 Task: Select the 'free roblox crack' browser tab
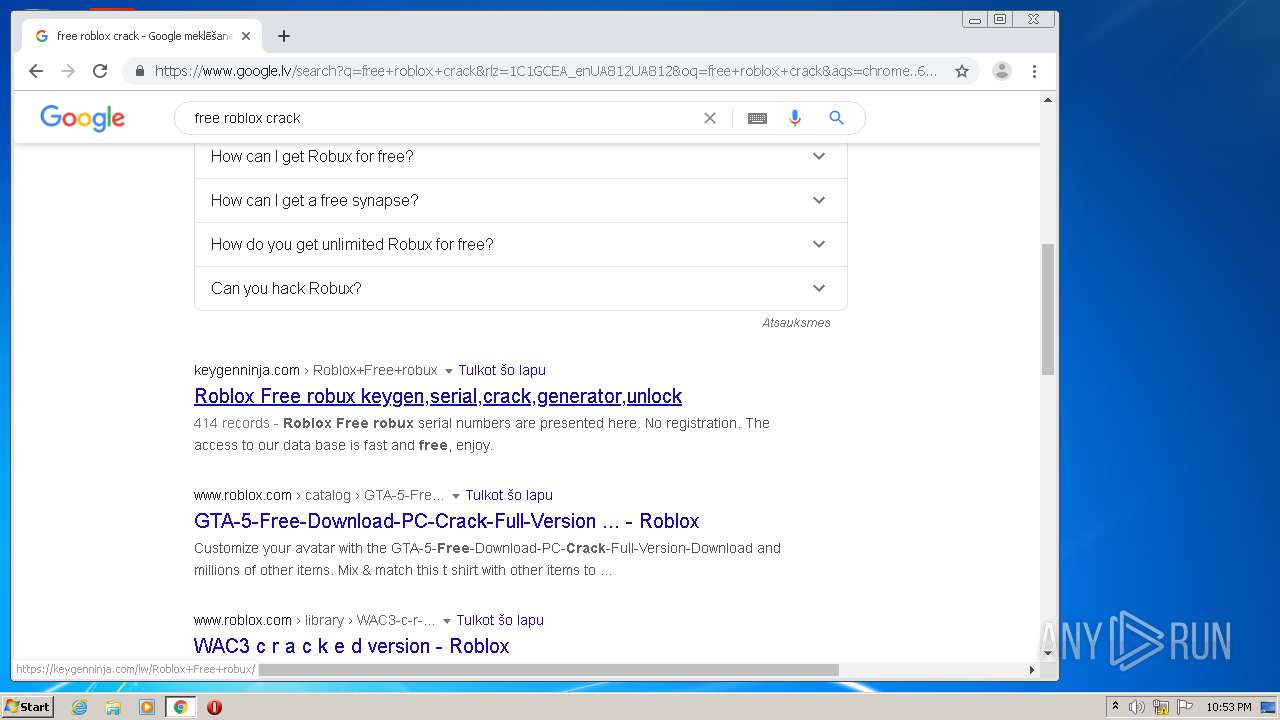[140, 36]
